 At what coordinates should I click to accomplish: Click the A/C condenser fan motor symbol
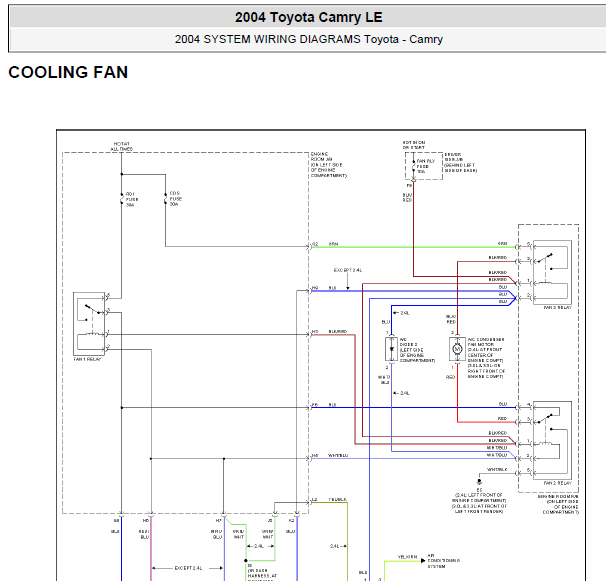(x=457, y=349)
